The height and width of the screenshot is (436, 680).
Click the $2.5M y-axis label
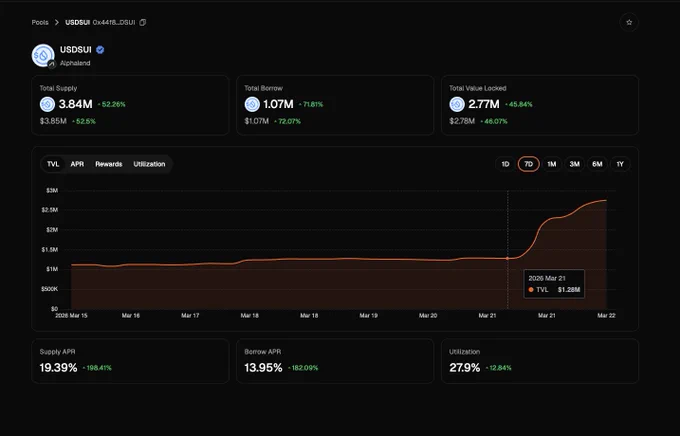point(50,210)
